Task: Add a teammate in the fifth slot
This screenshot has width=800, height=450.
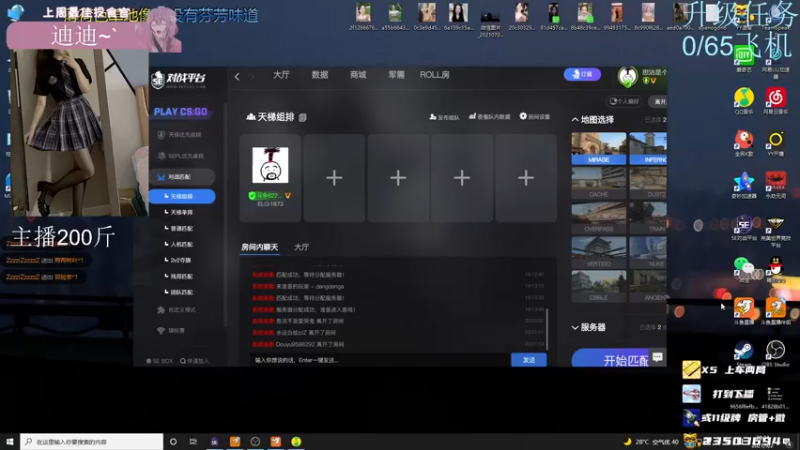Action: click(526, 178)
